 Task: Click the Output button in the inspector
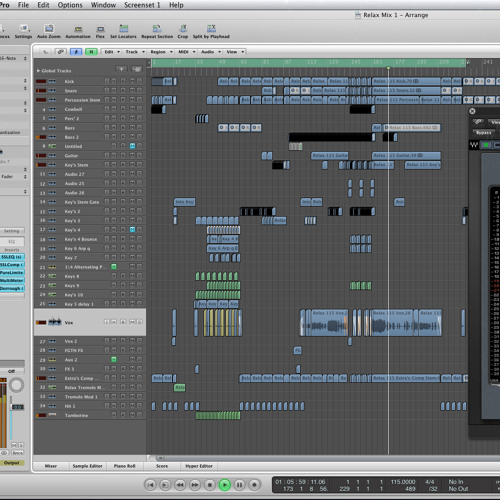[x=12, y=463]
